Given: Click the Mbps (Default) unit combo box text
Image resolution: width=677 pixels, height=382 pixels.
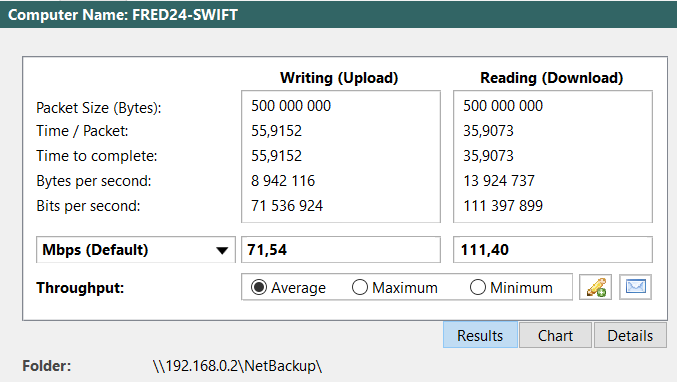Looking at the screenshot, I should tap(95, 250).
